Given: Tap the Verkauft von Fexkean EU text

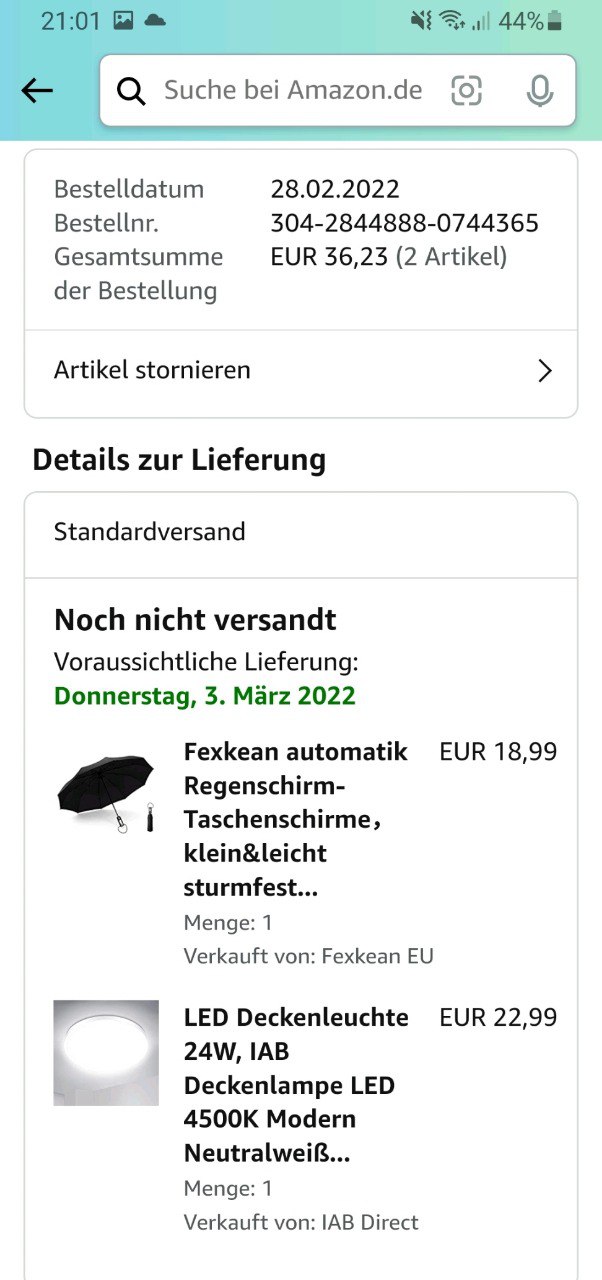Looking at the screenshot, I should 308,956.
